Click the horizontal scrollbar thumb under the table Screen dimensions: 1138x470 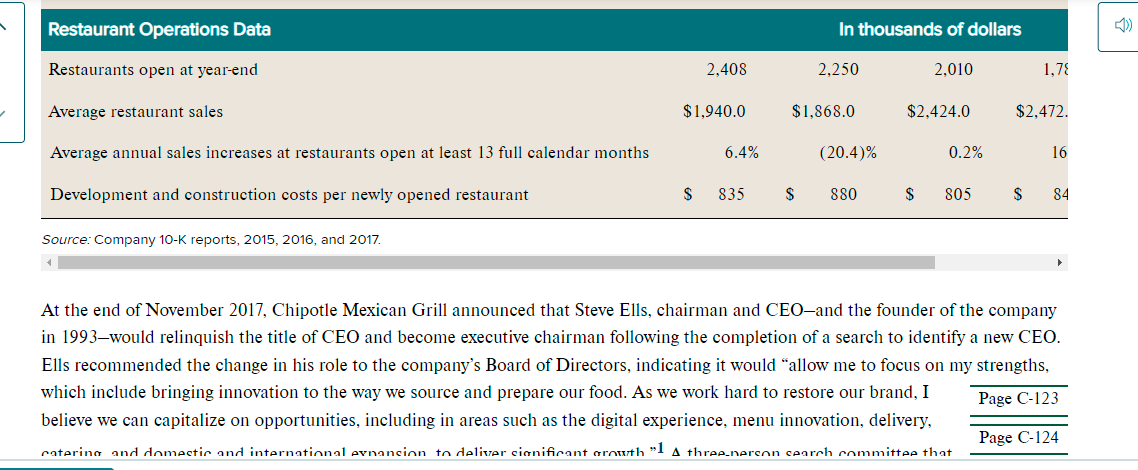pyautogui.click(x=496, y=262)
